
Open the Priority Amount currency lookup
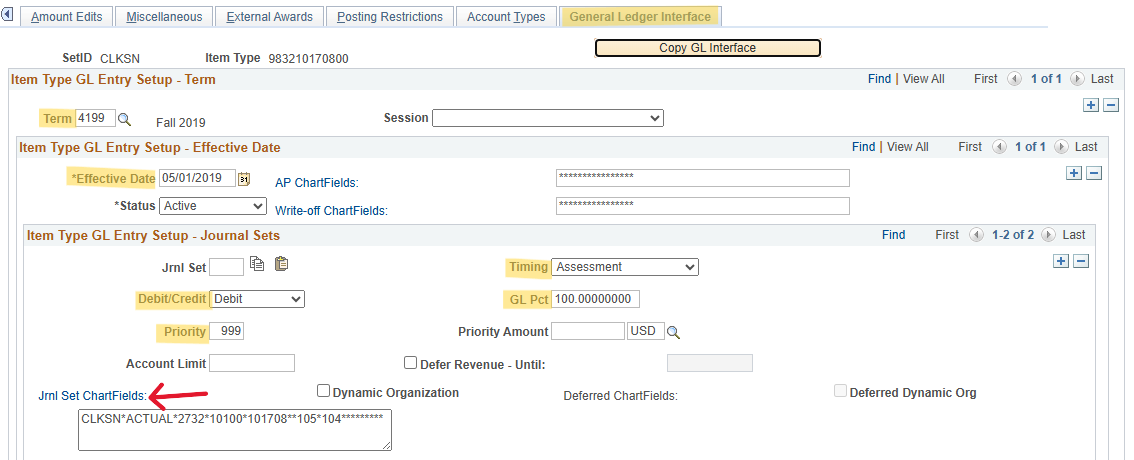(x=673, y=332)
